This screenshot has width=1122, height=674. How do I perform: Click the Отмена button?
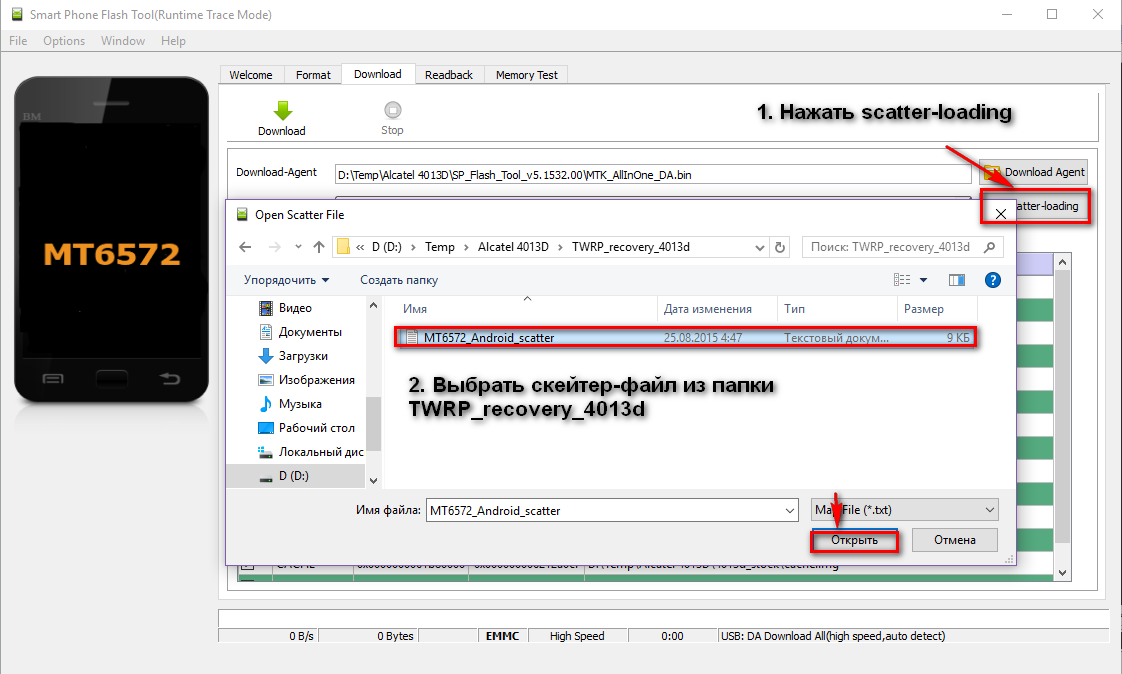pyautogui.click(x=954, y=540)
